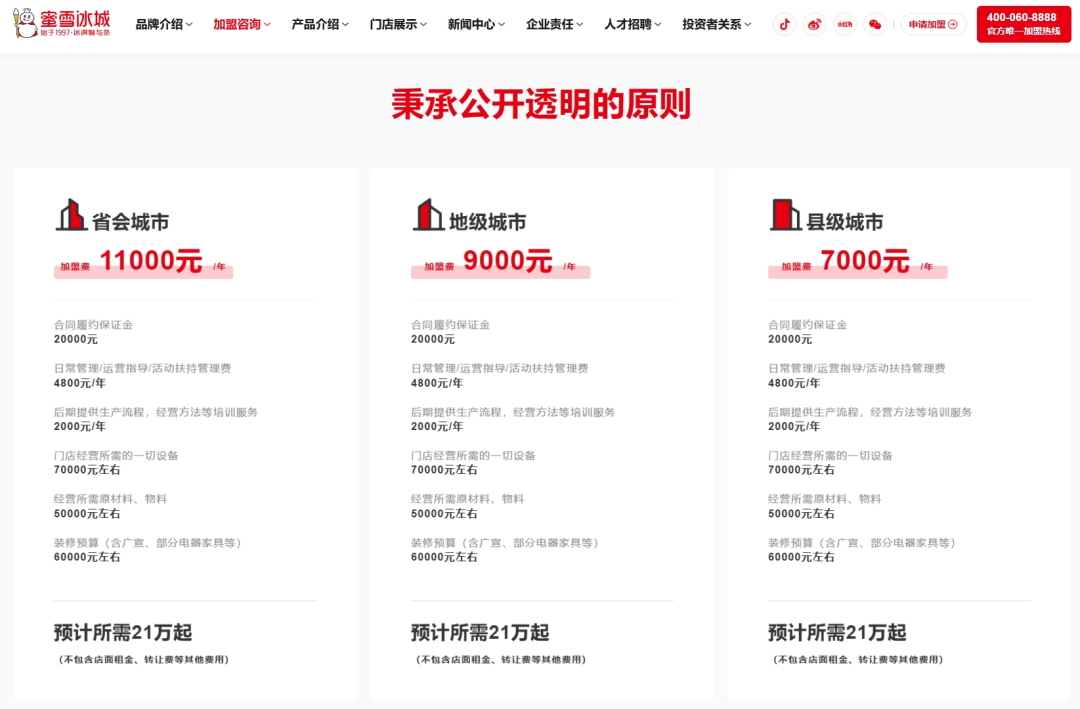This screenshot has height=709, width=1080.
Task: Click the 地级城市 building icon
Action: (428, 215)
